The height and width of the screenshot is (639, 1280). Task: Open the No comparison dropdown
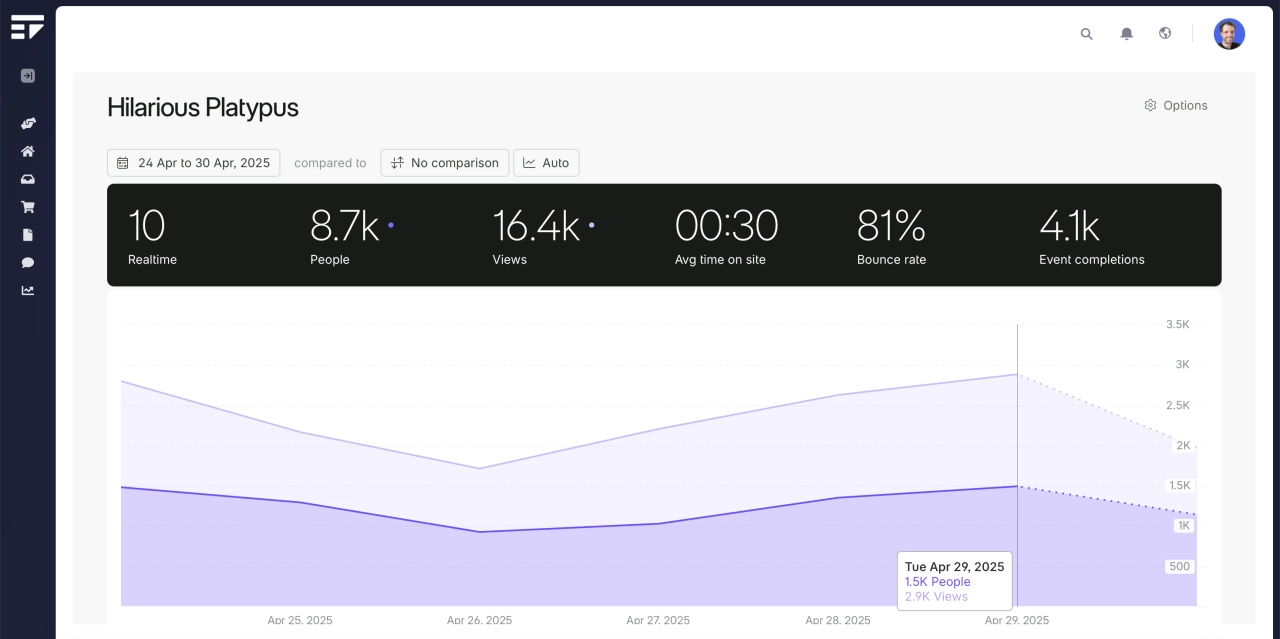pos(445,163)
